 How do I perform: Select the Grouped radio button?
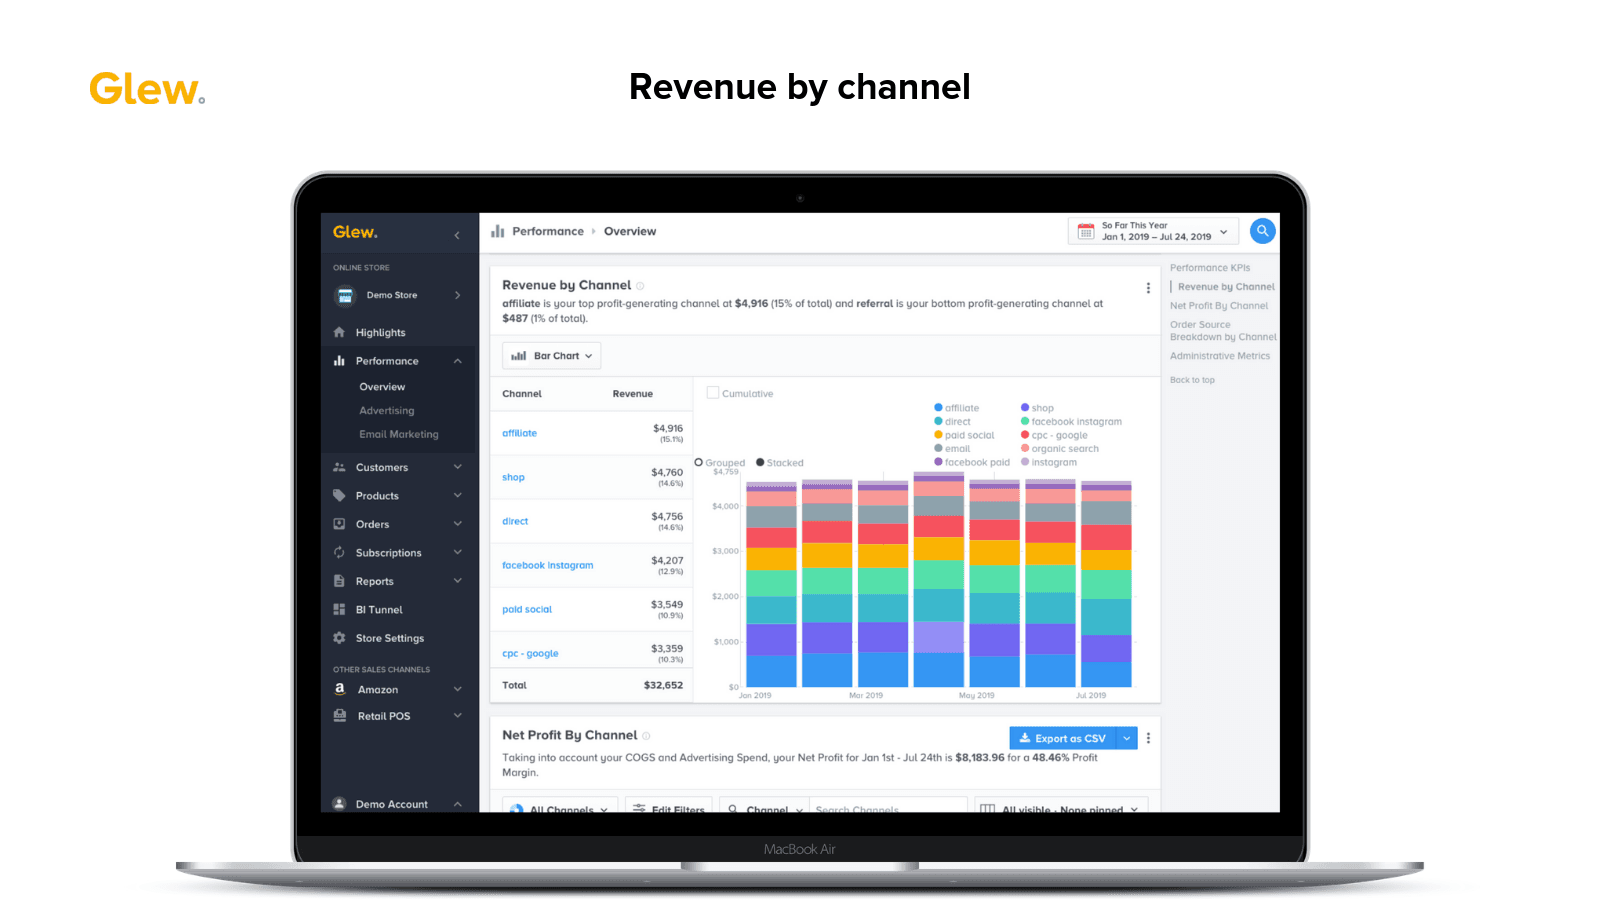[x=700, y=462]
